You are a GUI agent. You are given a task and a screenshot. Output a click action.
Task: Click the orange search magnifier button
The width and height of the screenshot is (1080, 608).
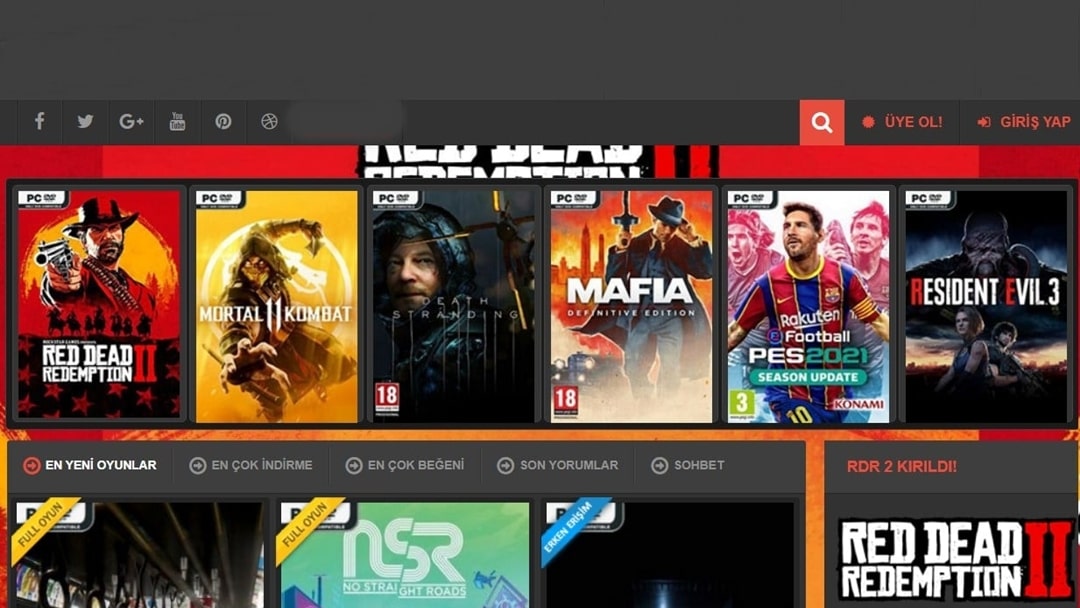[822, 123]
